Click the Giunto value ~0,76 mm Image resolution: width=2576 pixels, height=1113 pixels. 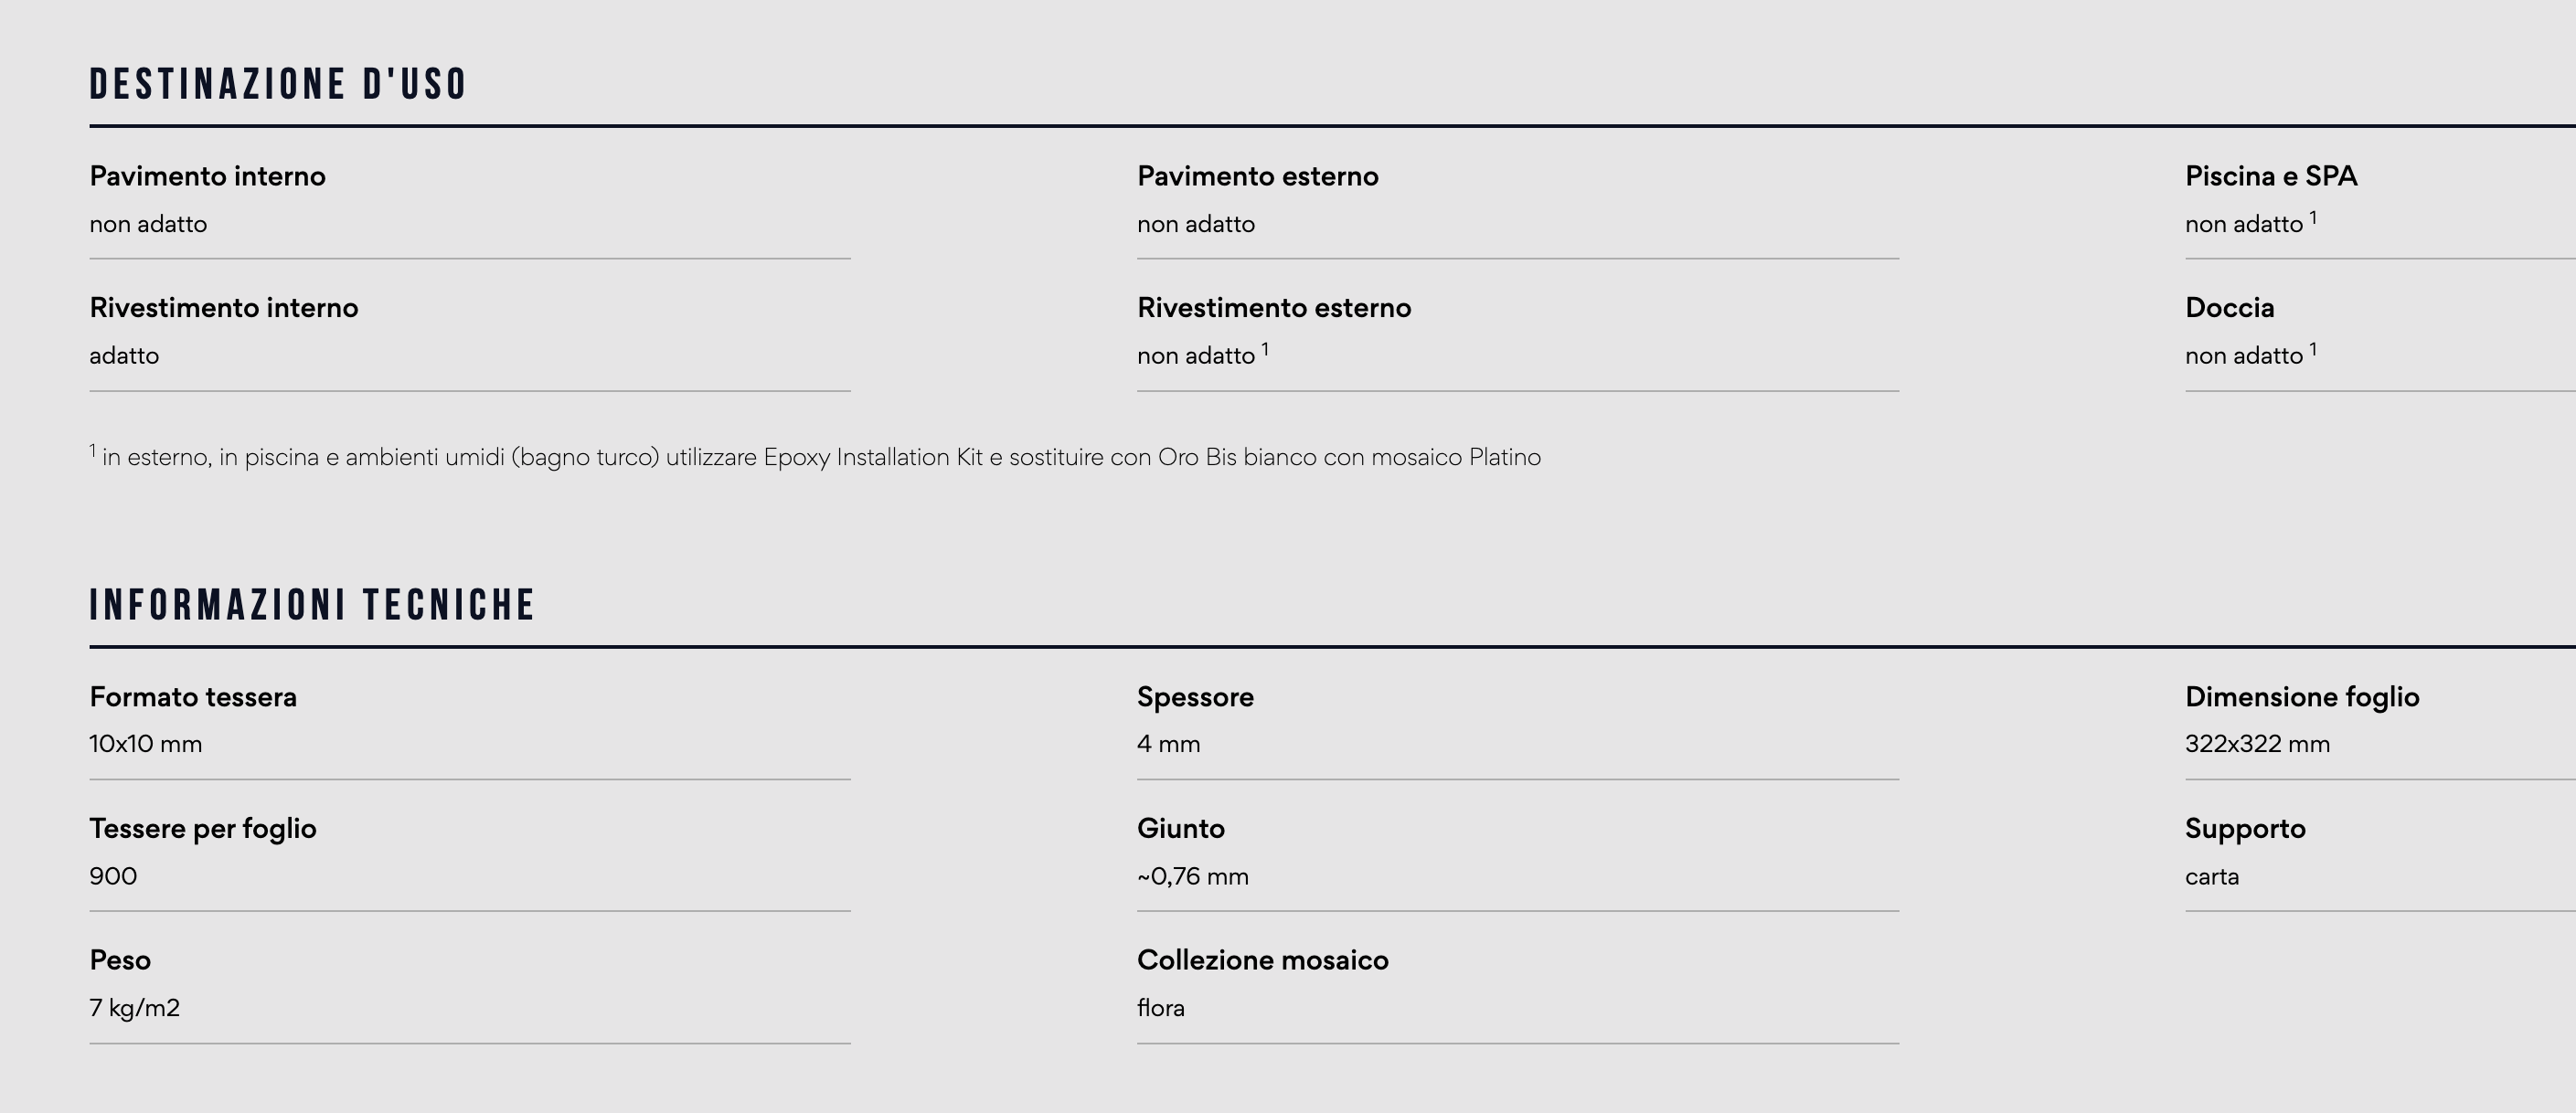coord(1192,877)
